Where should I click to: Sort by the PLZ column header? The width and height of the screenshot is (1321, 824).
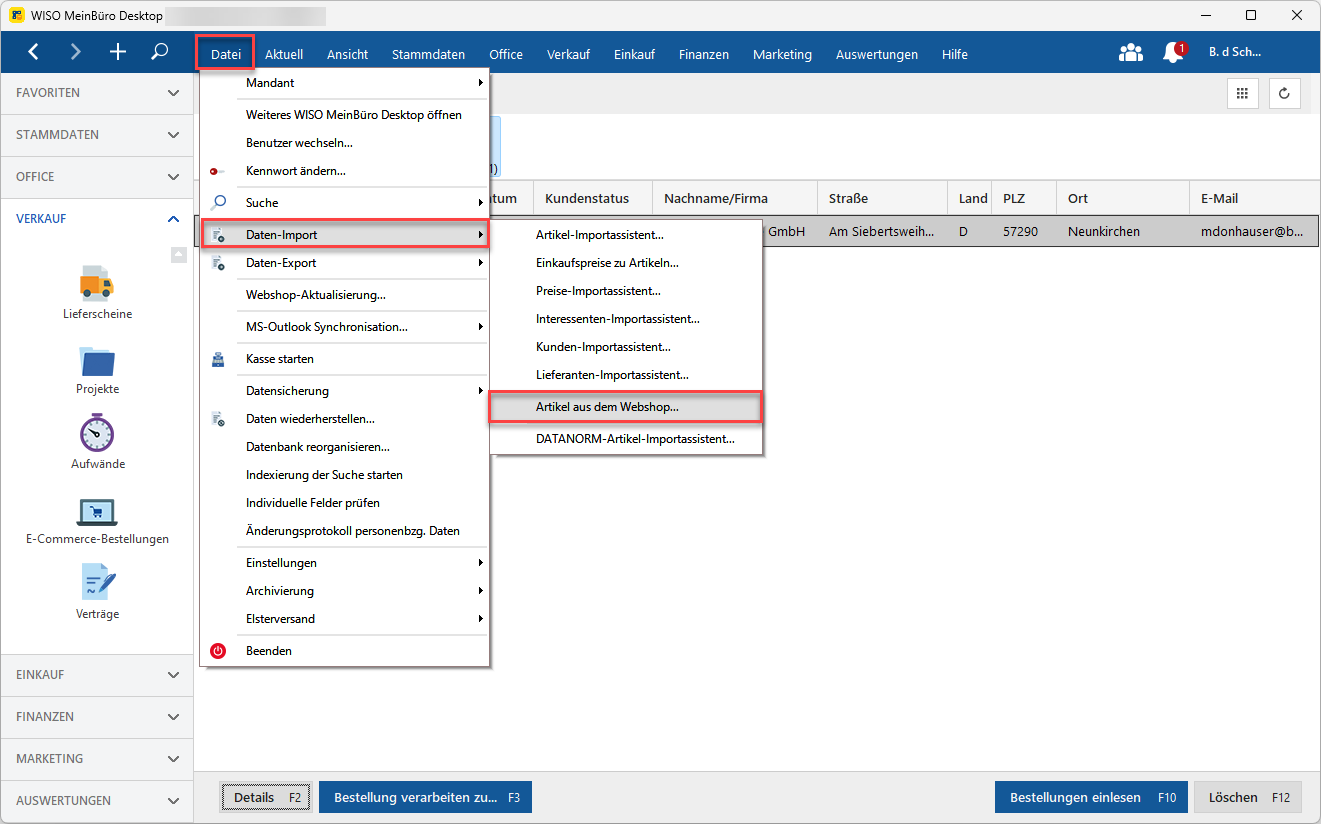(x=1026, y=198)
